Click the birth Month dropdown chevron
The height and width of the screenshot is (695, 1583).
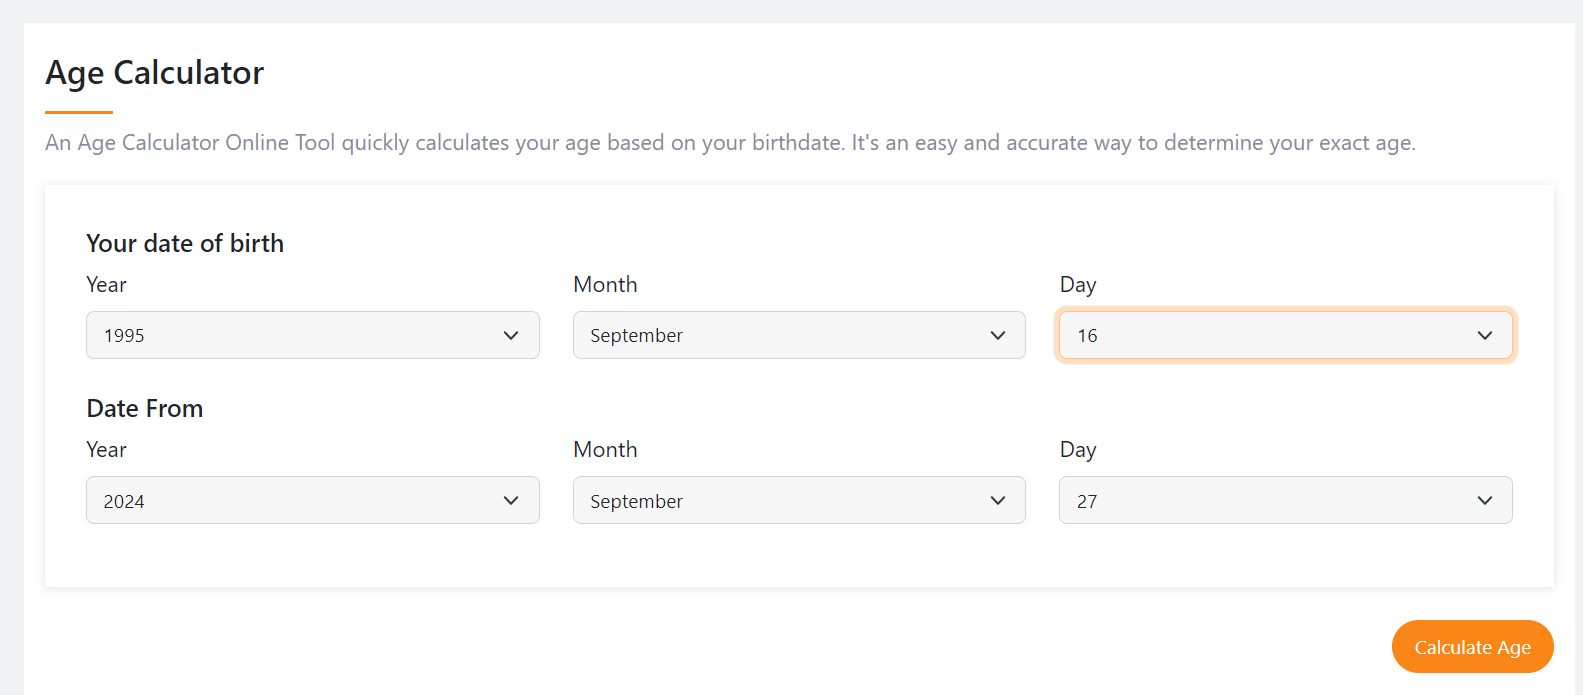[997, 335]
